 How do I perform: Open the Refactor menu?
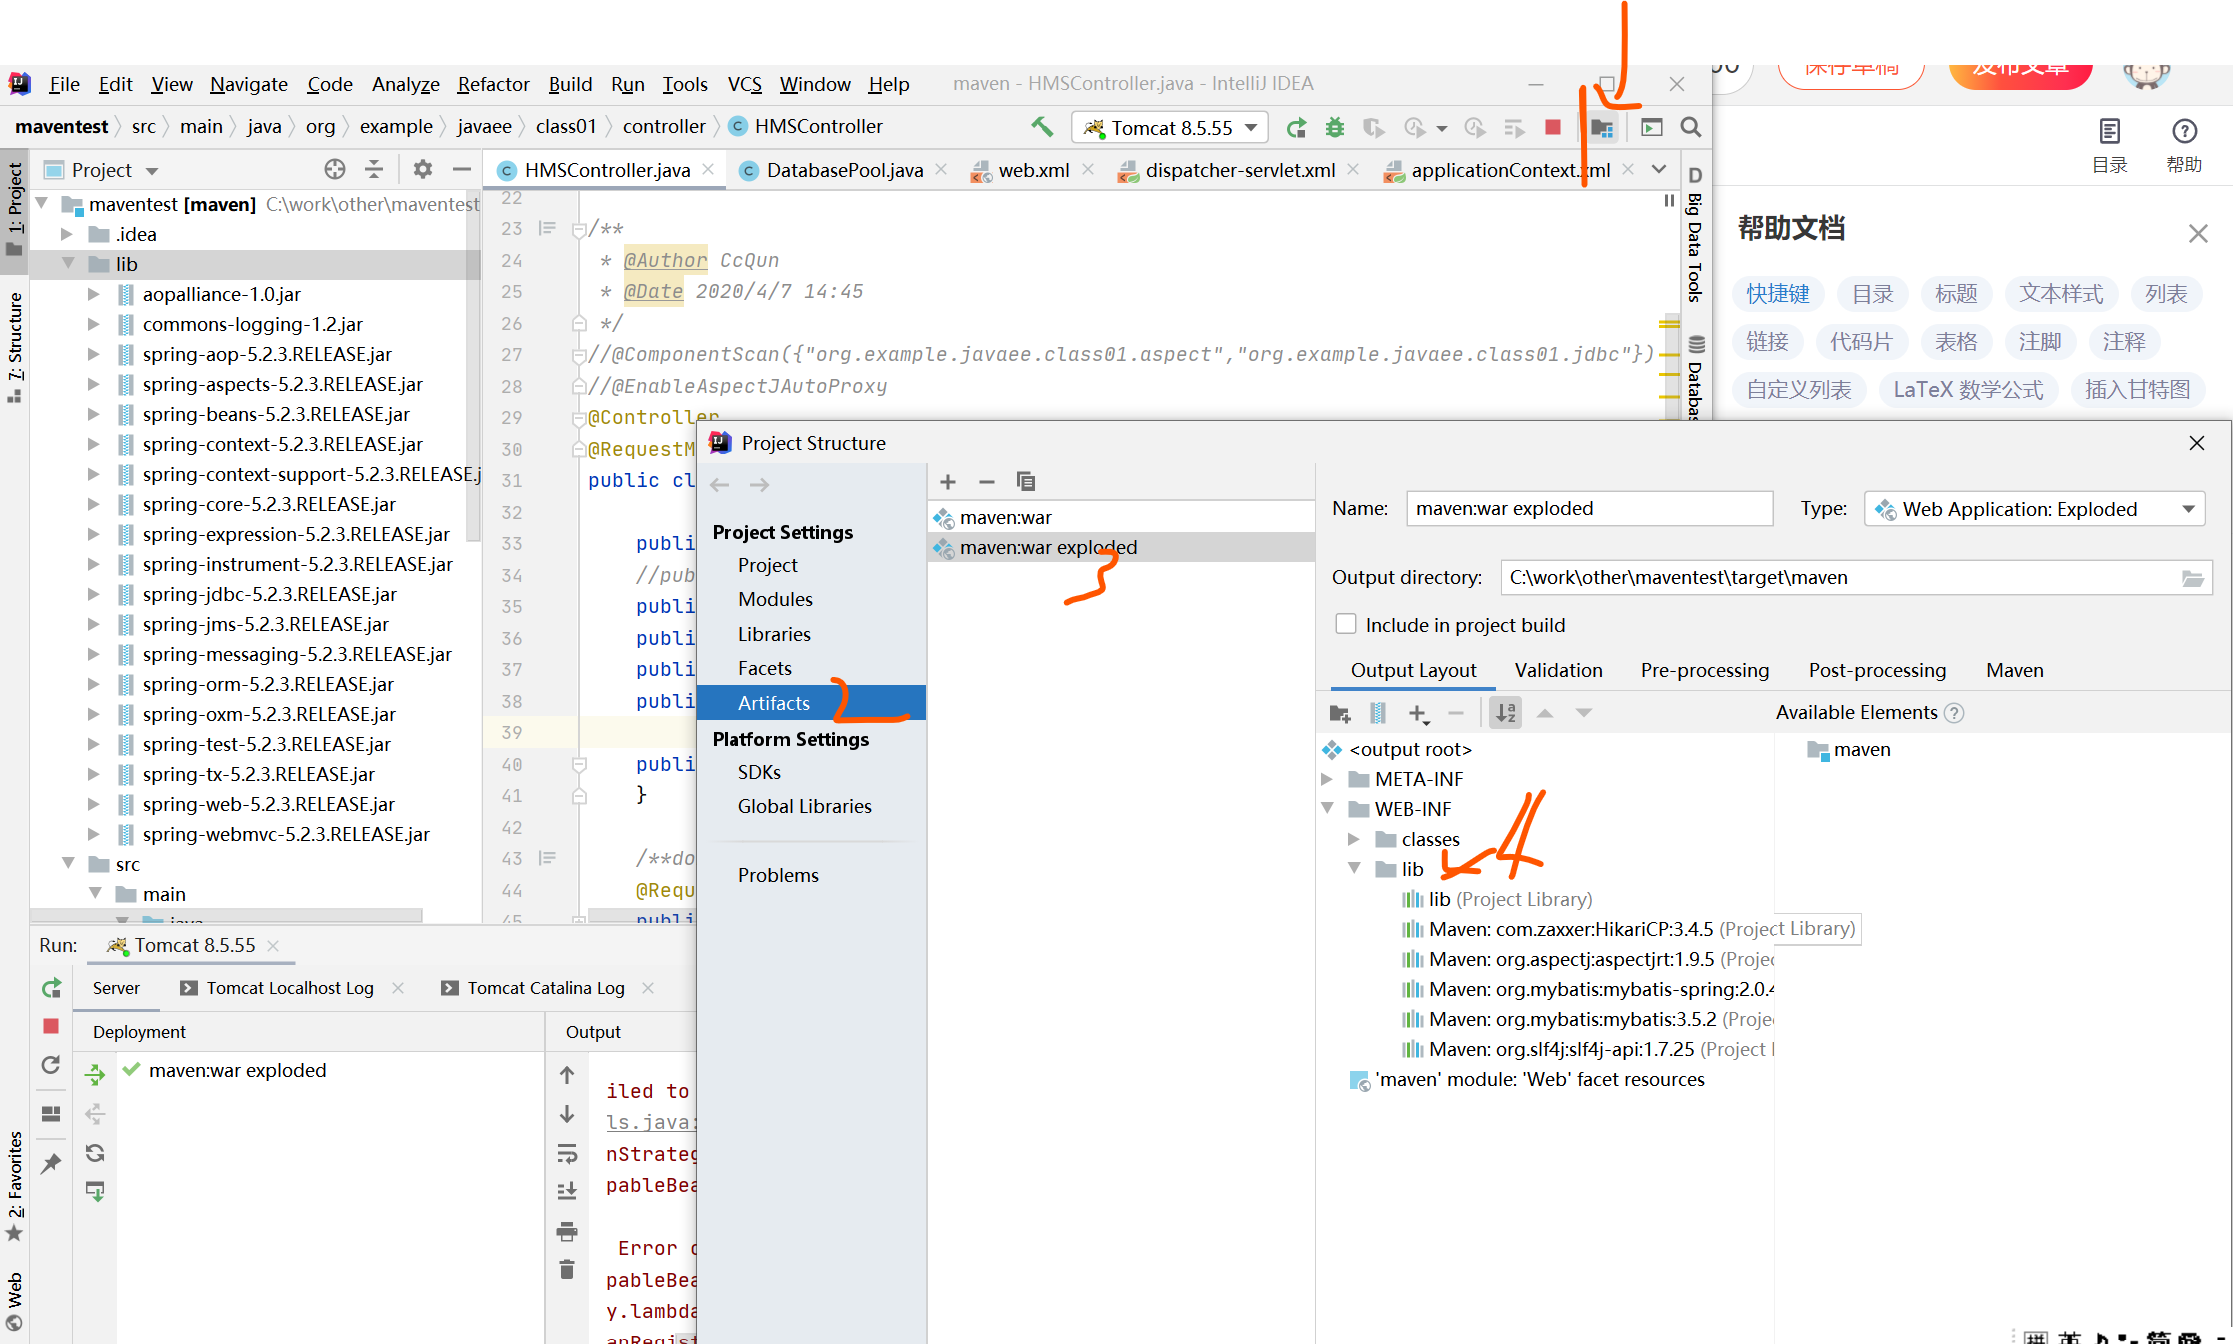pos(493,84)
